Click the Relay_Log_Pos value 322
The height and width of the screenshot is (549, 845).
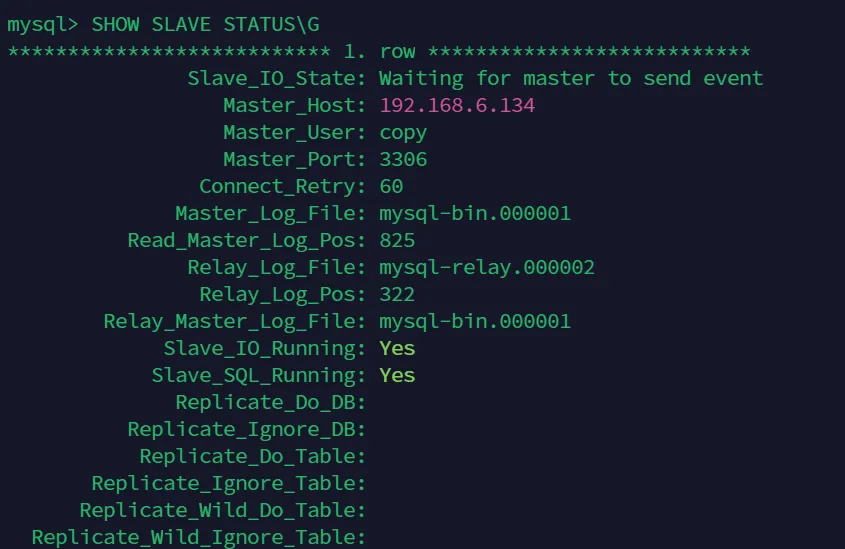pyautogui.click(x=397, y=294)
